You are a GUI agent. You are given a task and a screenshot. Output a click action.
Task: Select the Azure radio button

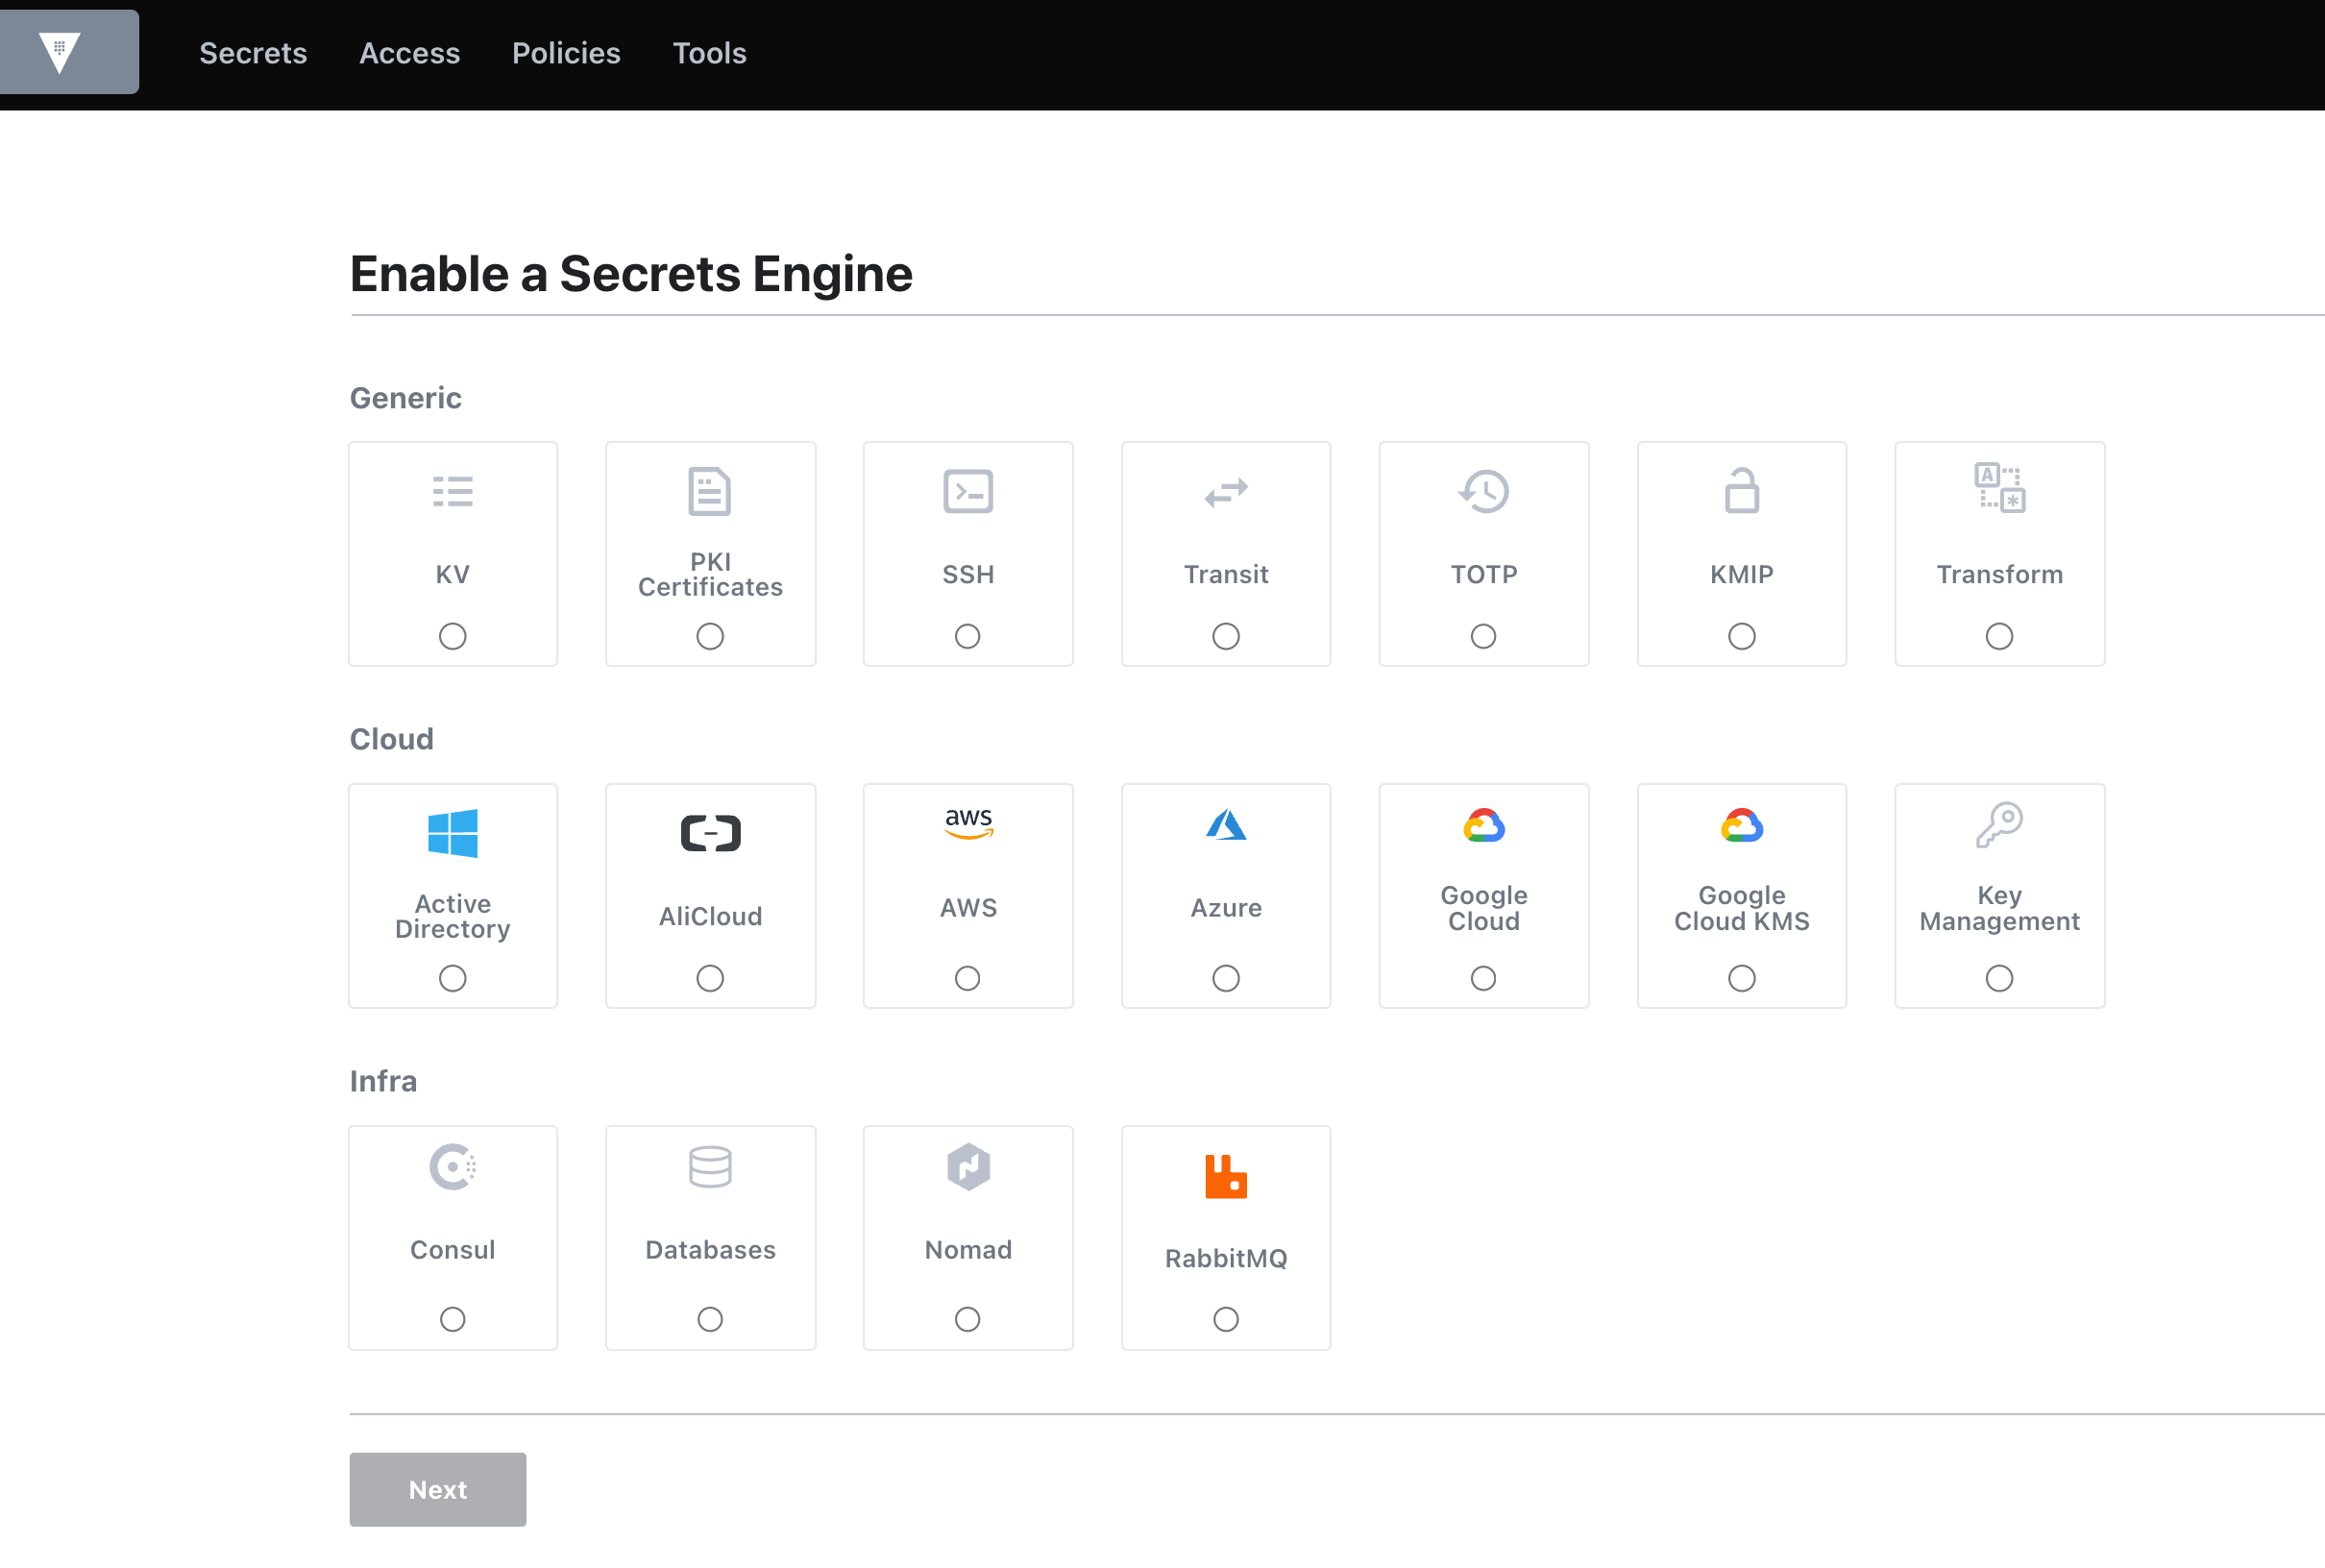coord(1226,978)
